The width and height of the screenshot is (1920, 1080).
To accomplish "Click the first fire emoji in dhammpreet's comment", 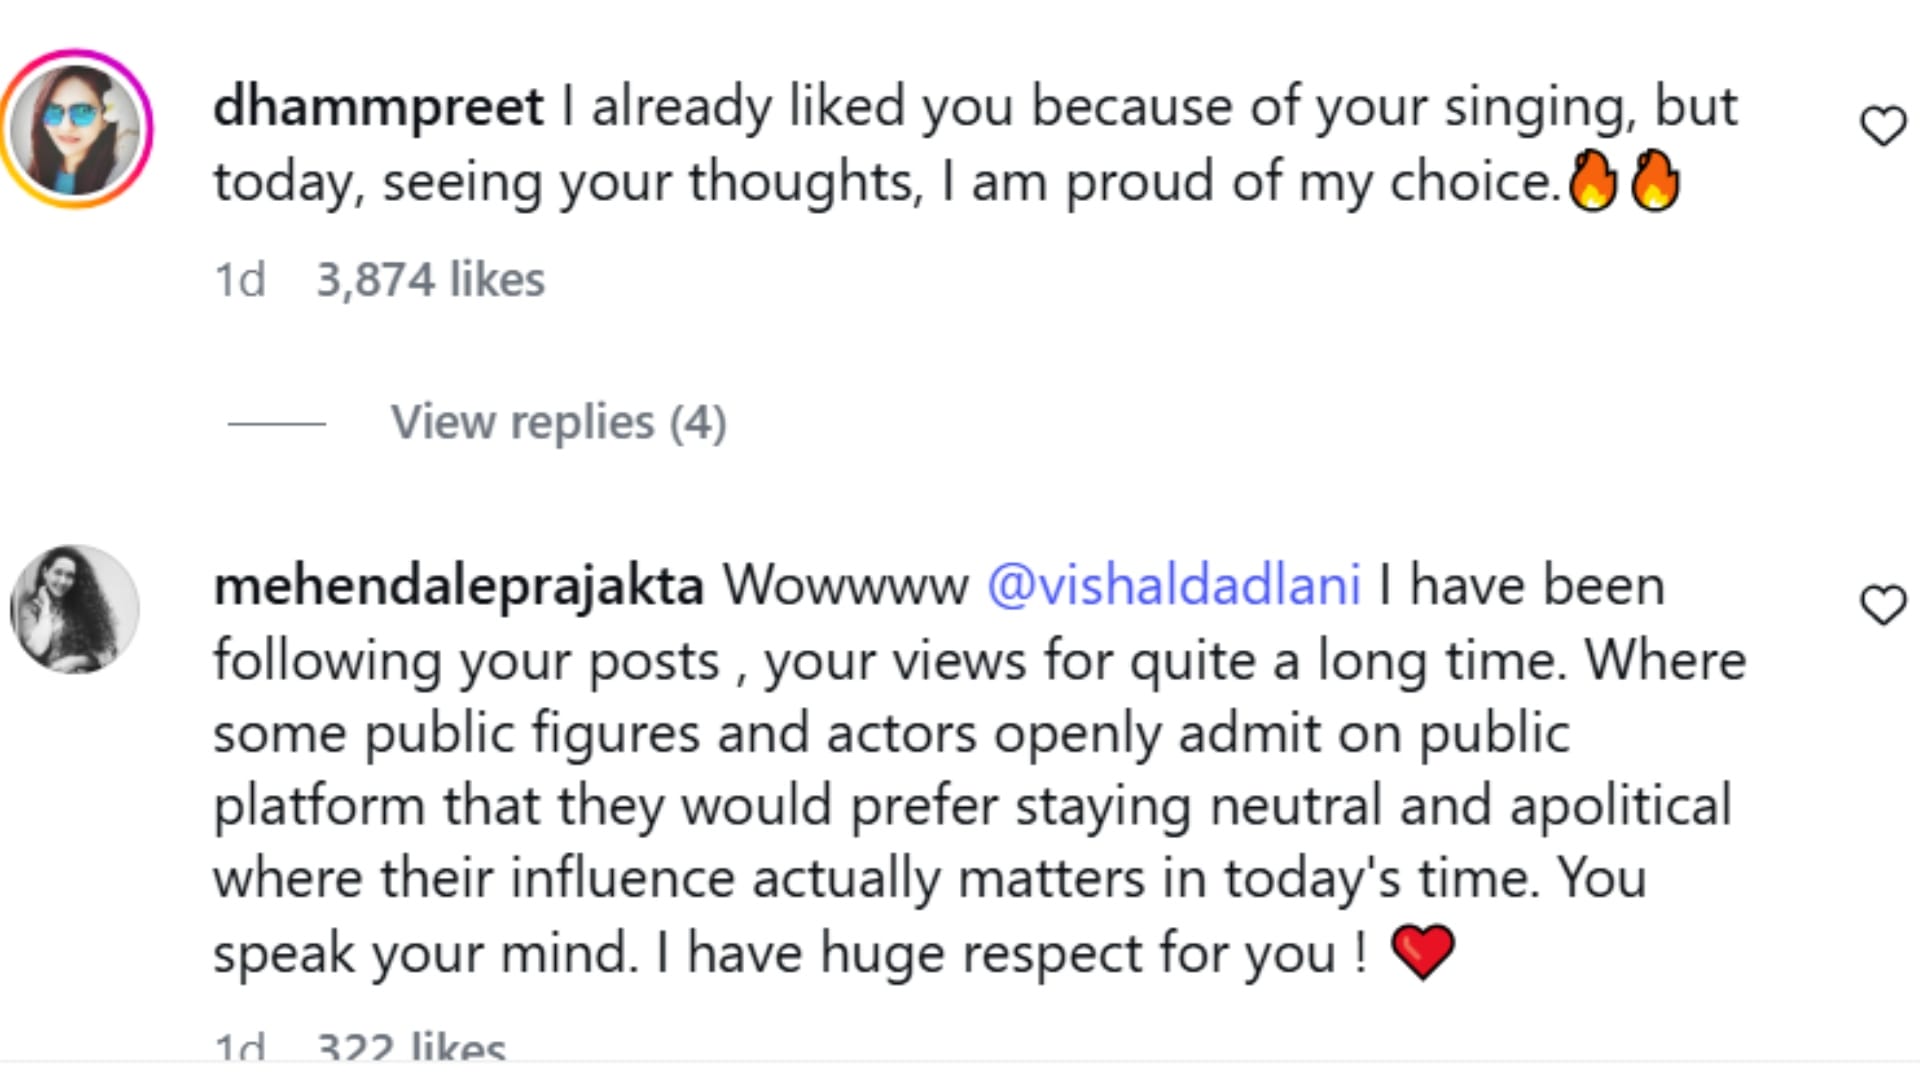I will click(x=1593, y=180).
